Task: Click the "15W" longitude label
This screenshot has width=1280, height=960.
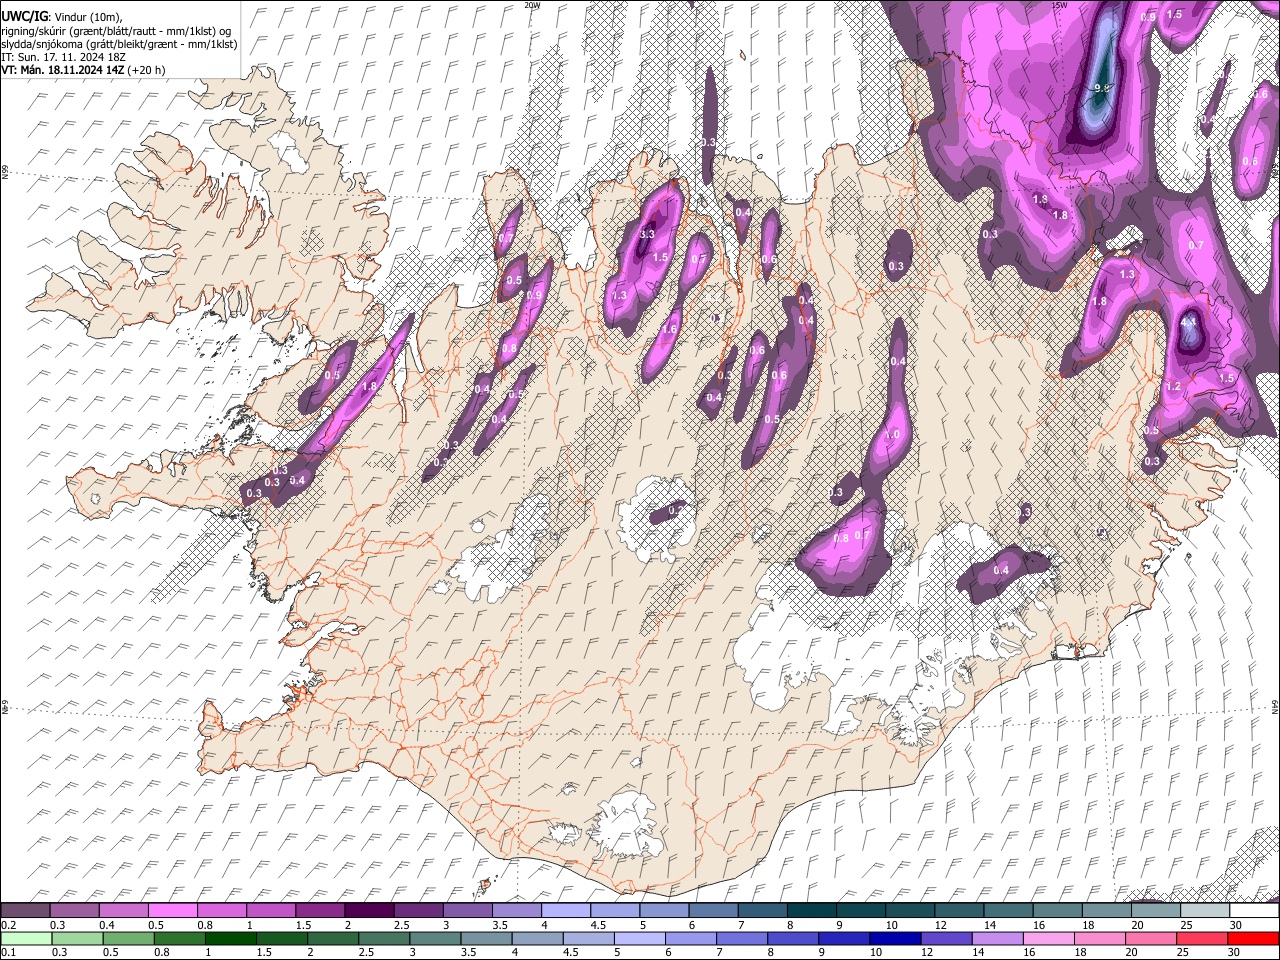Action: 1059,5
